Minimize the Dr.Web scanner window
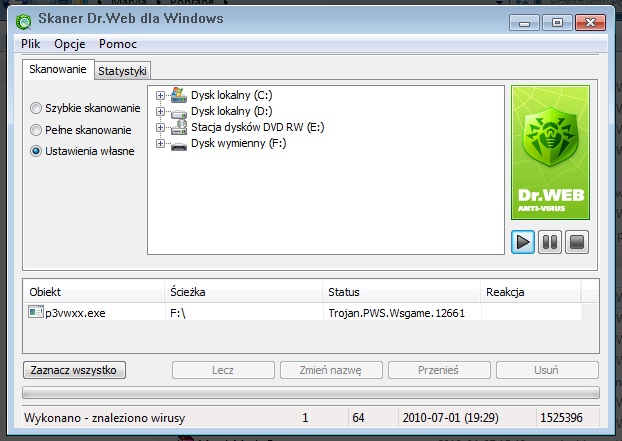This screenshot has width=622, height=441. click(524, 23)
